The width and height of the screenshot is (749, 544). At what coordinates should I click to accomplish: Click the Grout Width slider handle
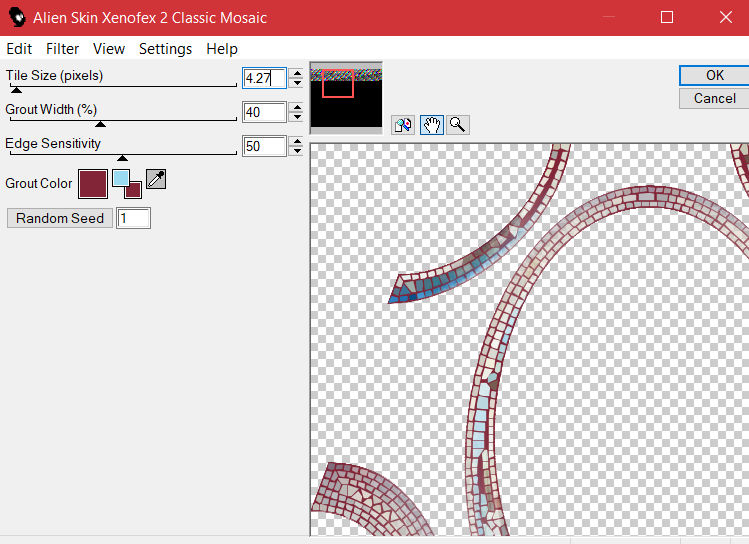coord(100,123)
